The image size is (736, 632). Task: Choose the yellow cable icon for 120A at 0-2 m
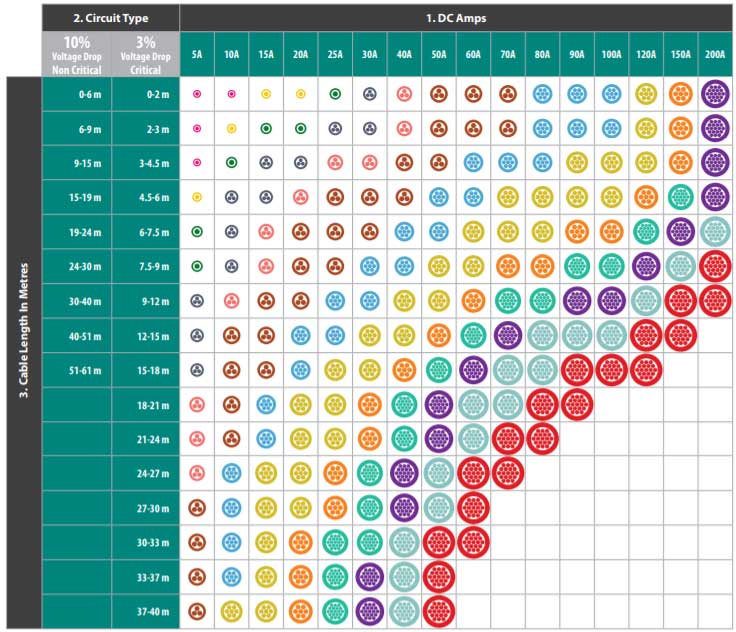pos(646,94)
